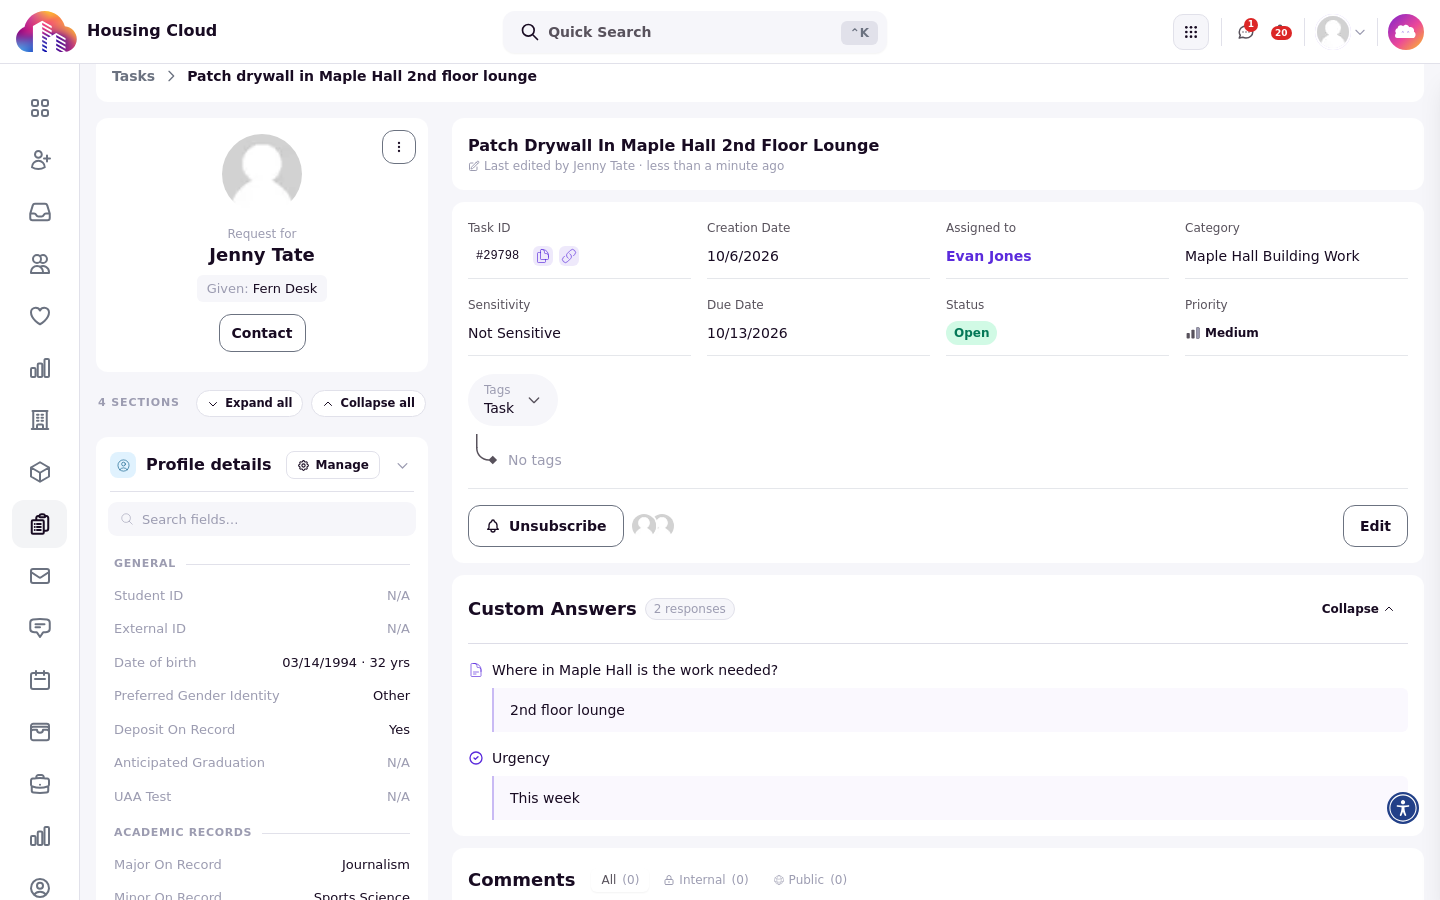
Task: Click the highlighted clipboard tasks sidebar icon
Action: (40, 524)
